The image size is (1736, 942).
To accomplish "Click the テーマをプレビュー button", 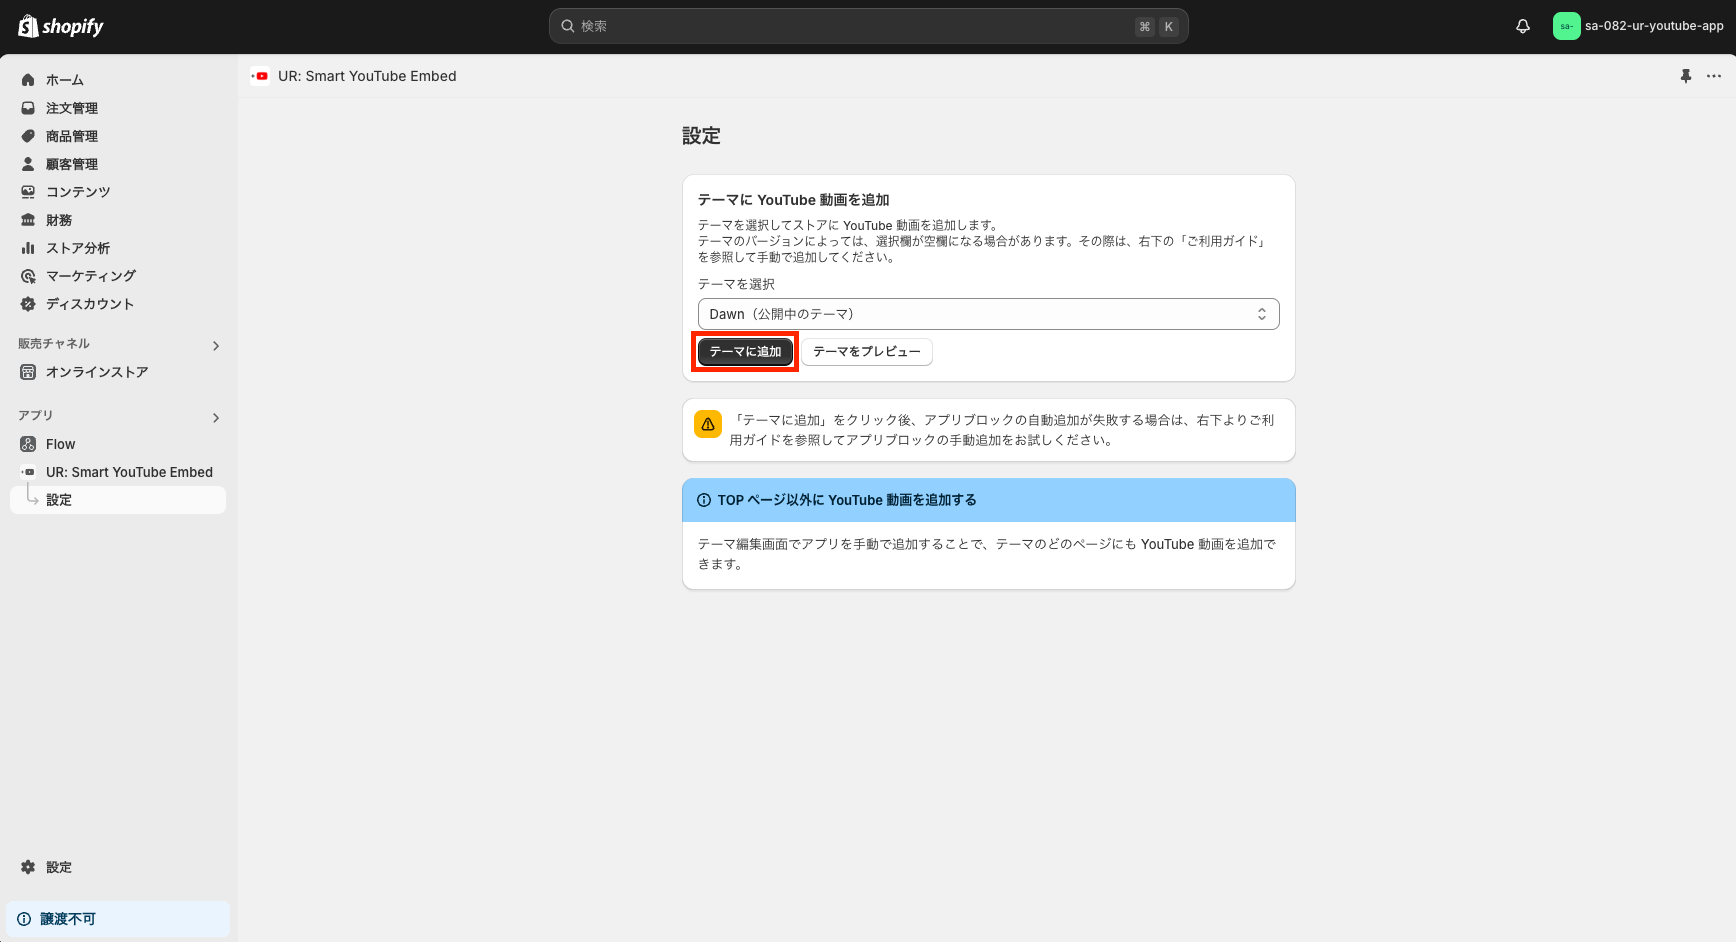I will (866, 351).
